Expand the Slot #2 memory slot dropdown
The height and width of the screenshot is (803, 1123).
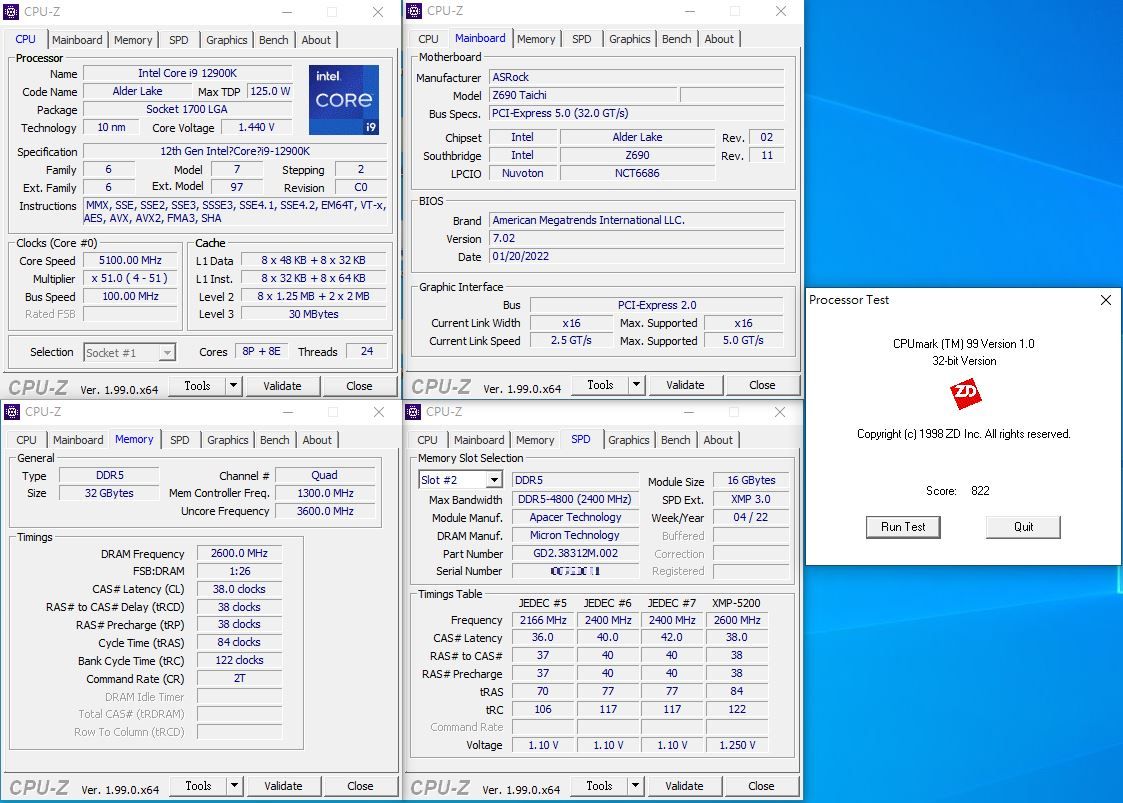pos(494,480)
